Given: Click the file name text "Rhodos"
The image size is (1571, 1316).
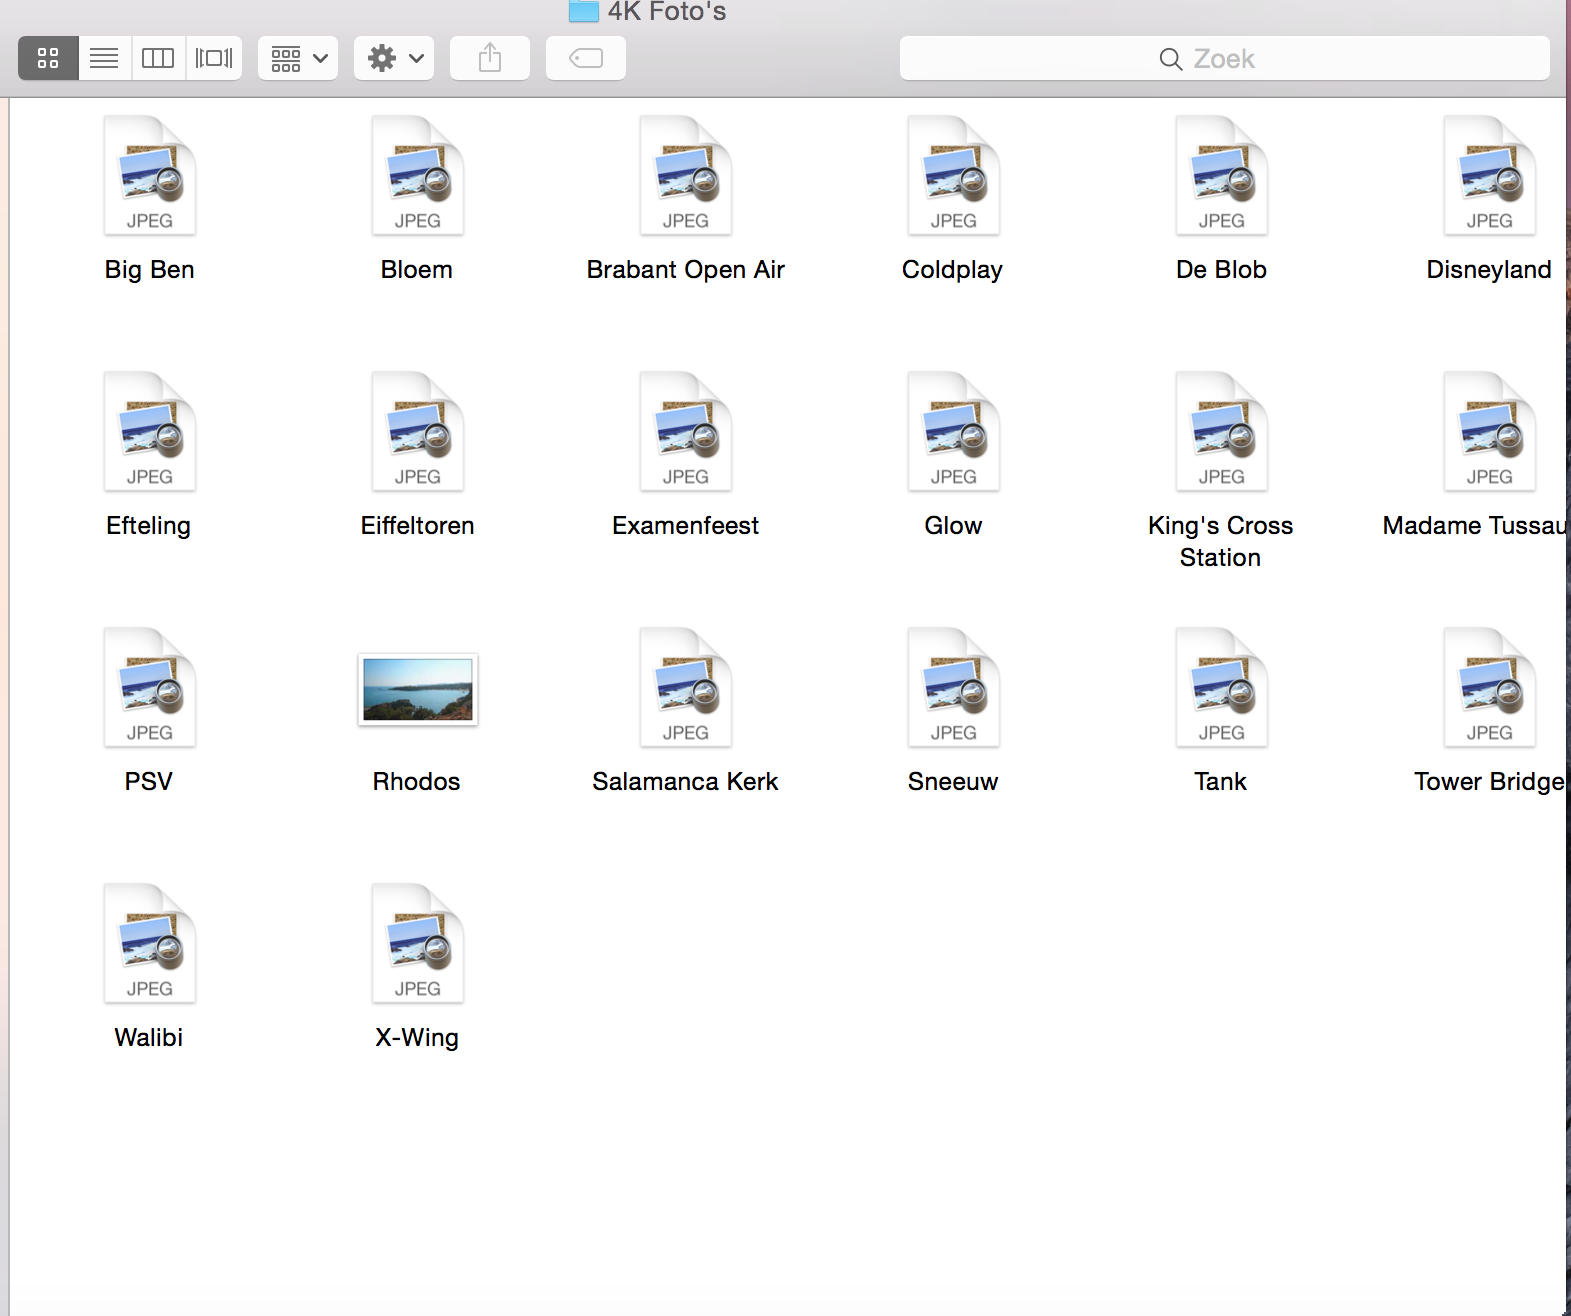Looking at the screenshot, I should click(417, 782).
